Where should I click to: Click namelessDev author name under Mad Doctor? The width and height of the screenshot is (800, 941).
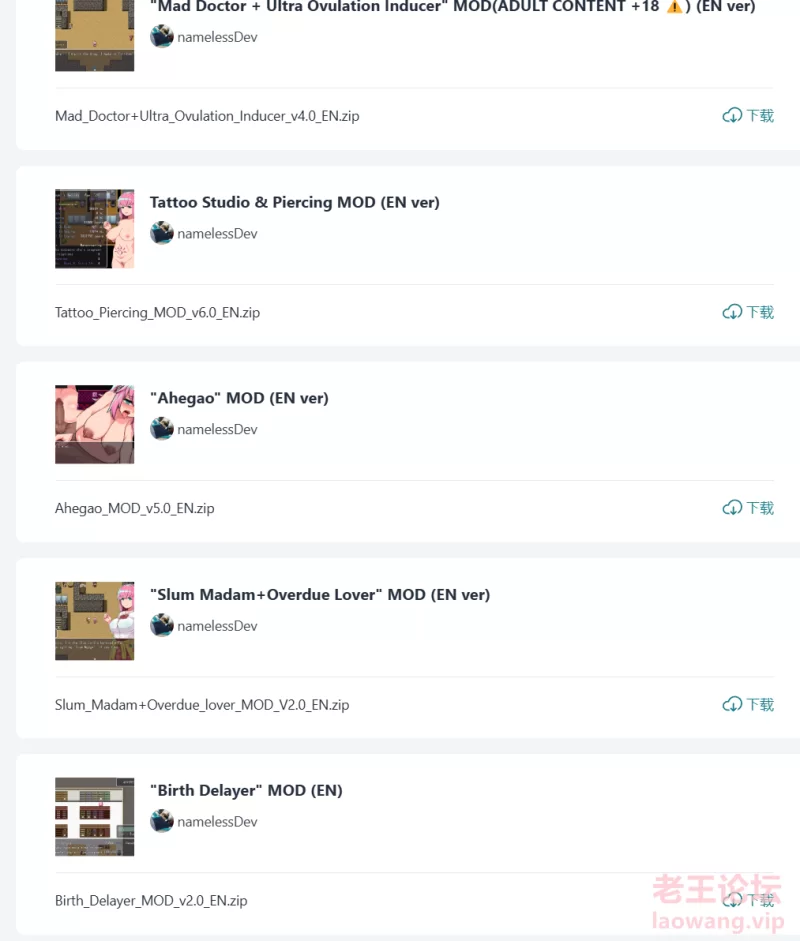coord(217,37)
